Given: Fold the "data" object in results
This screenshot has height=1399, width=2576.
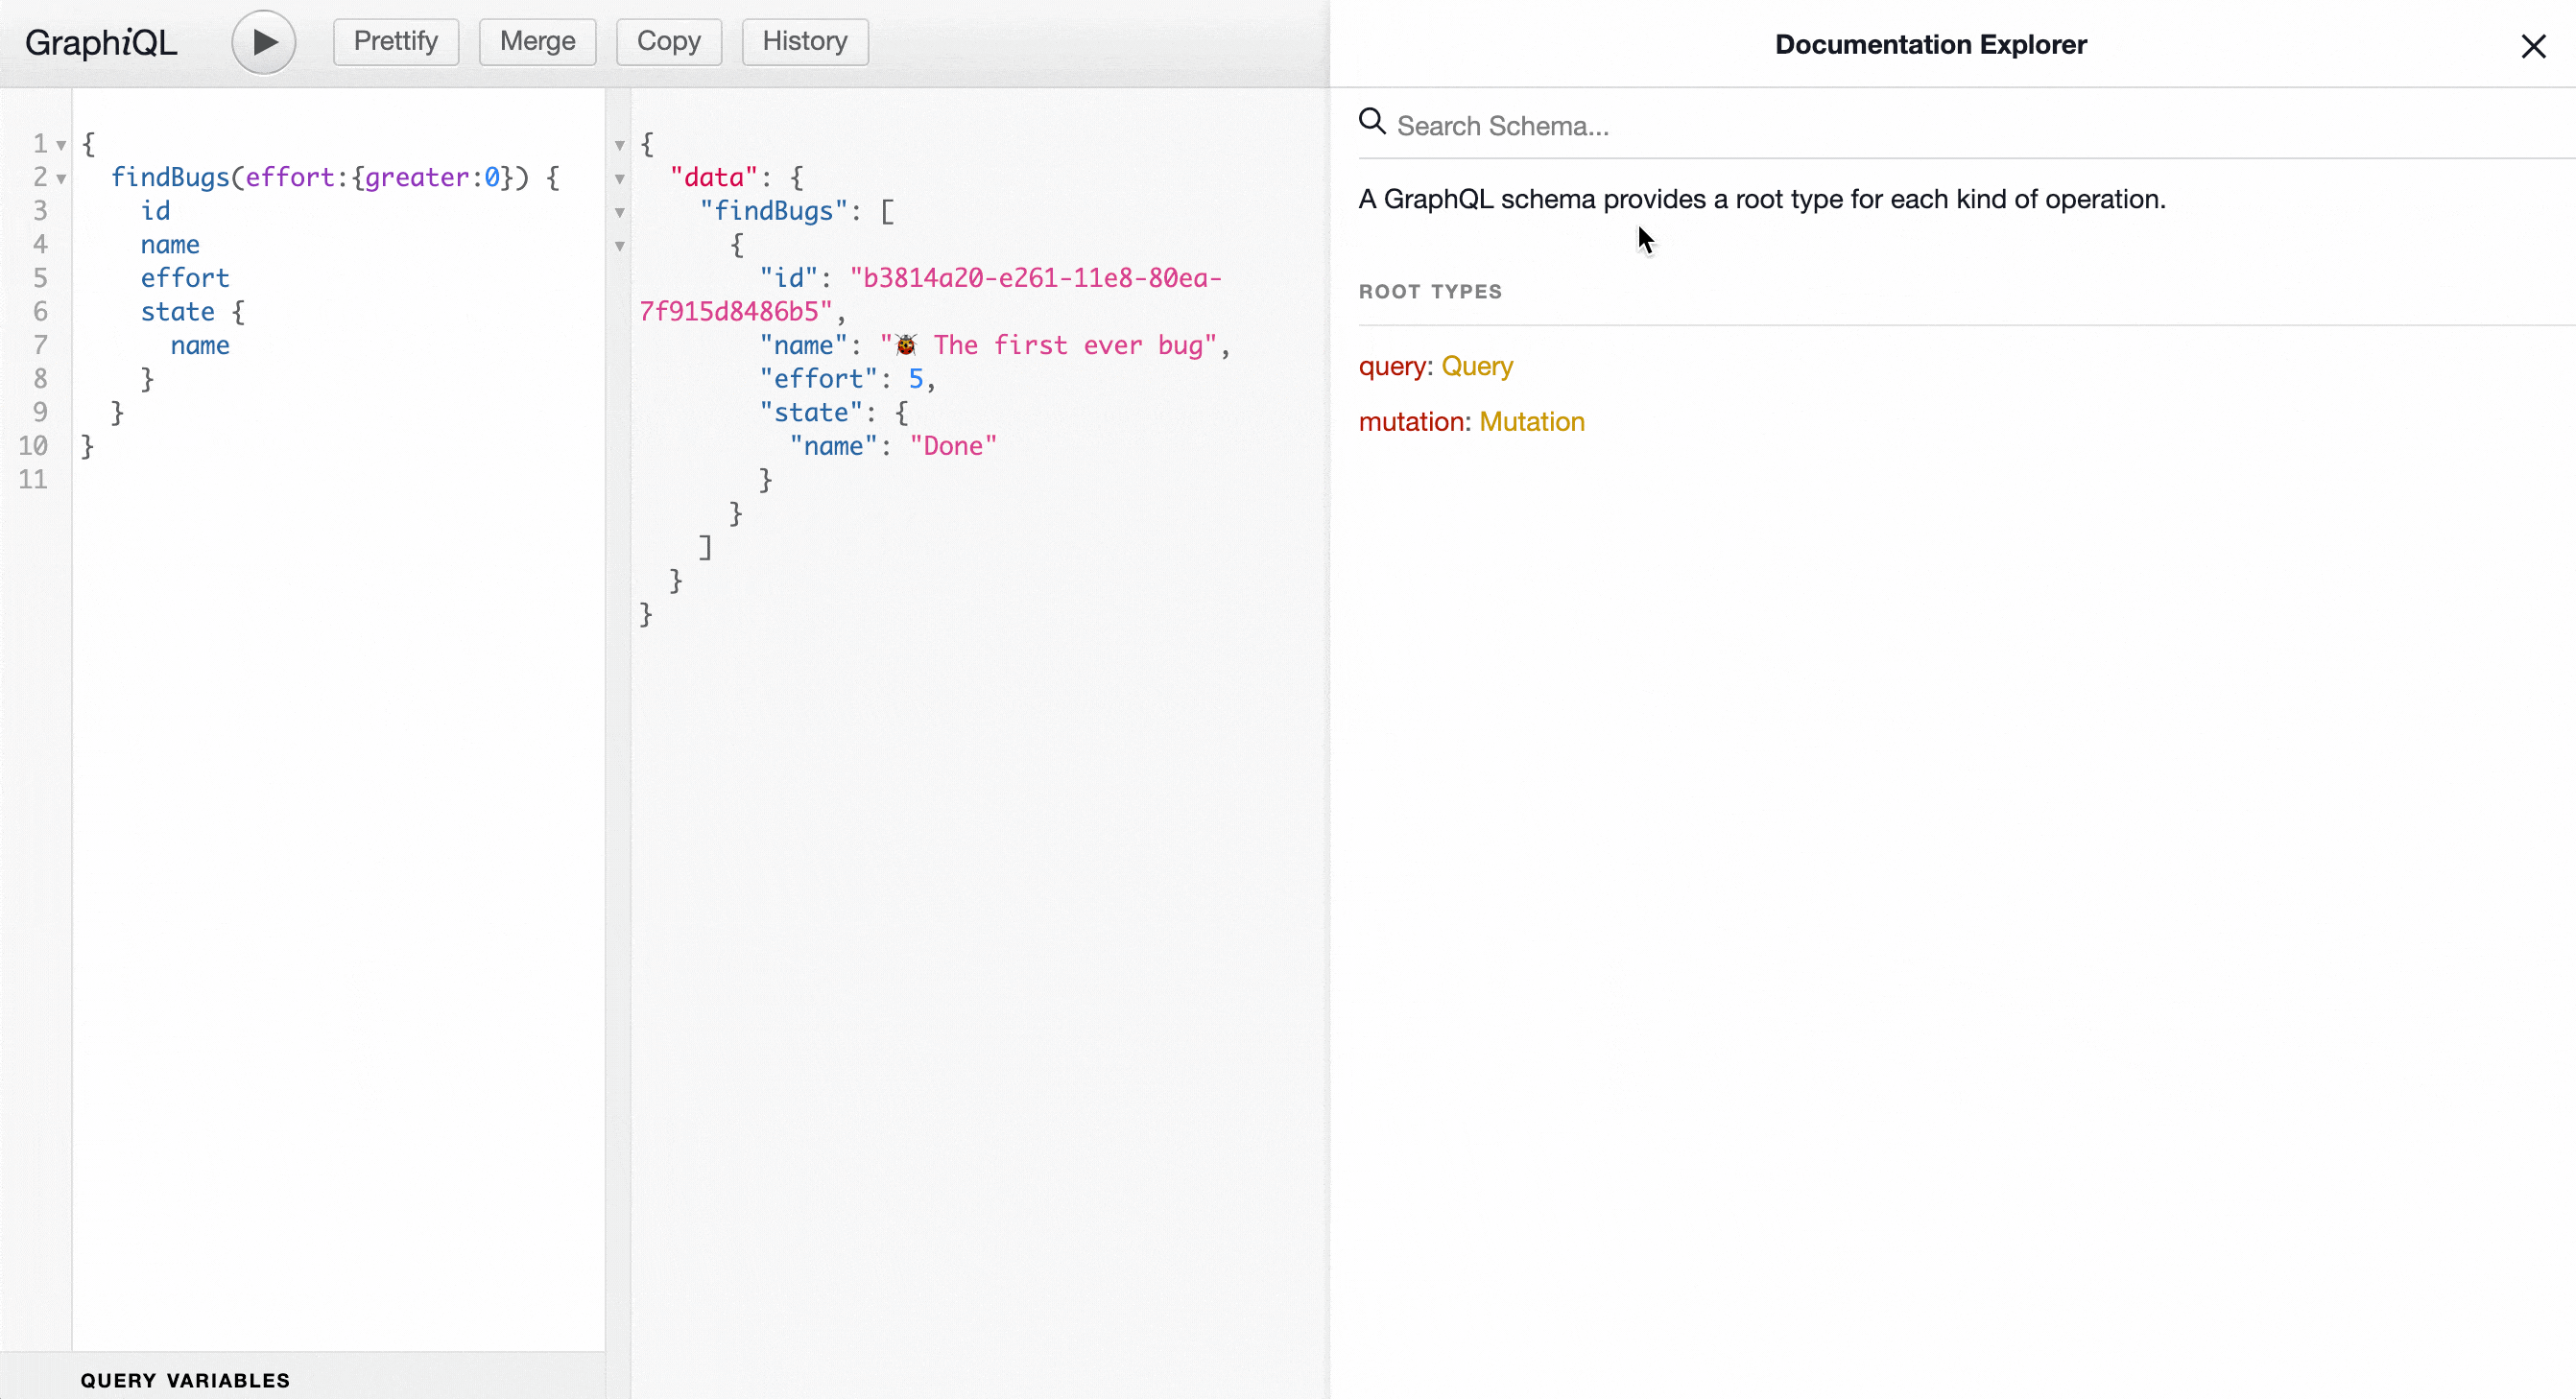Looking at the screenshot, I should [619, 179].
